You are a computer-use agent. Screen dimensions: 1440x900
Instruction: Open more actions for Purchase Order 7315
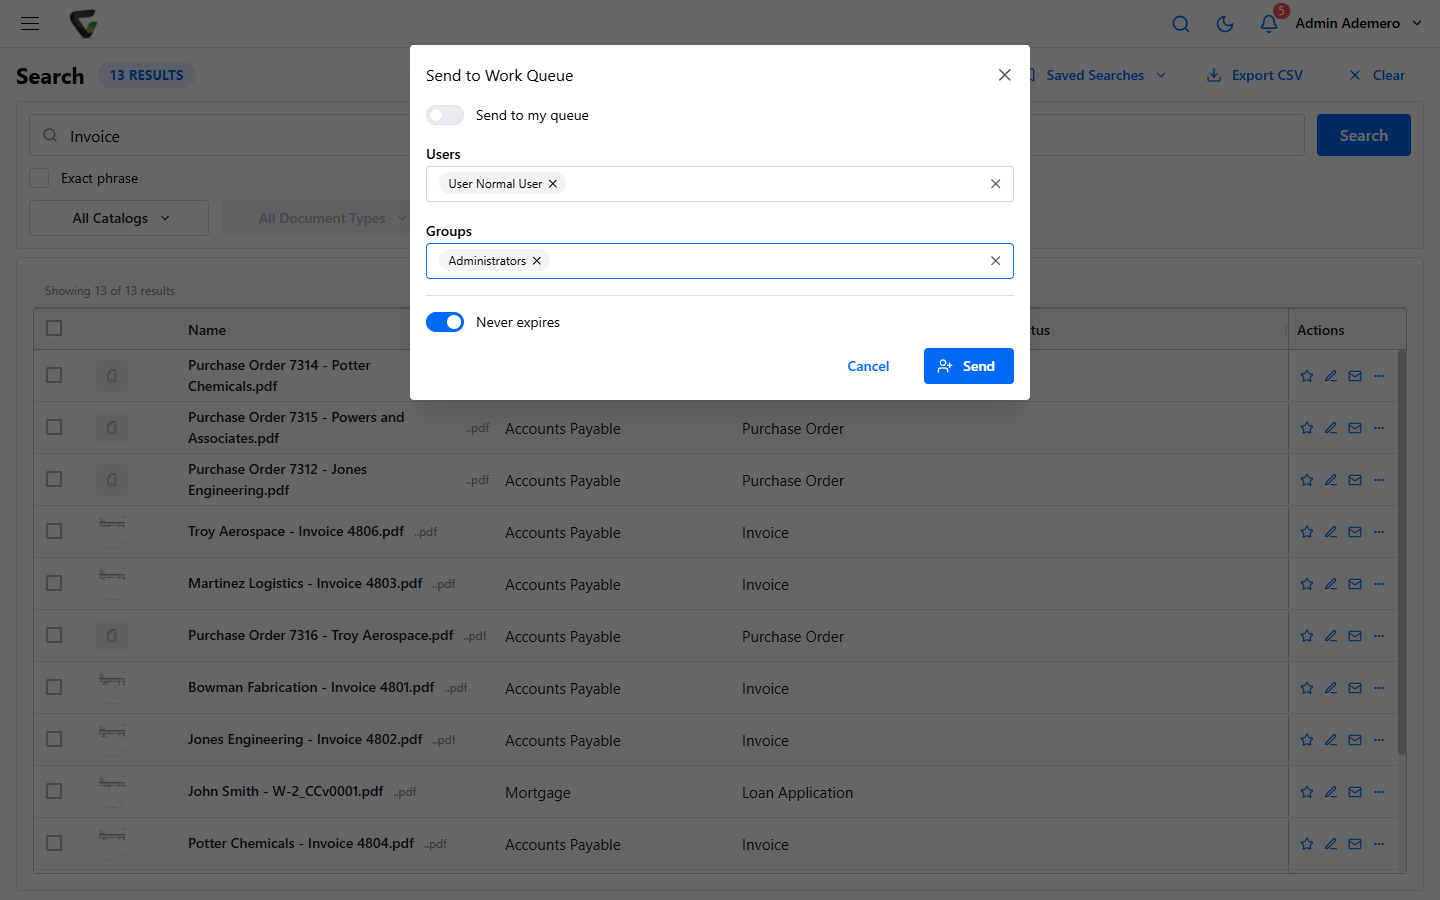[1379, 428]
